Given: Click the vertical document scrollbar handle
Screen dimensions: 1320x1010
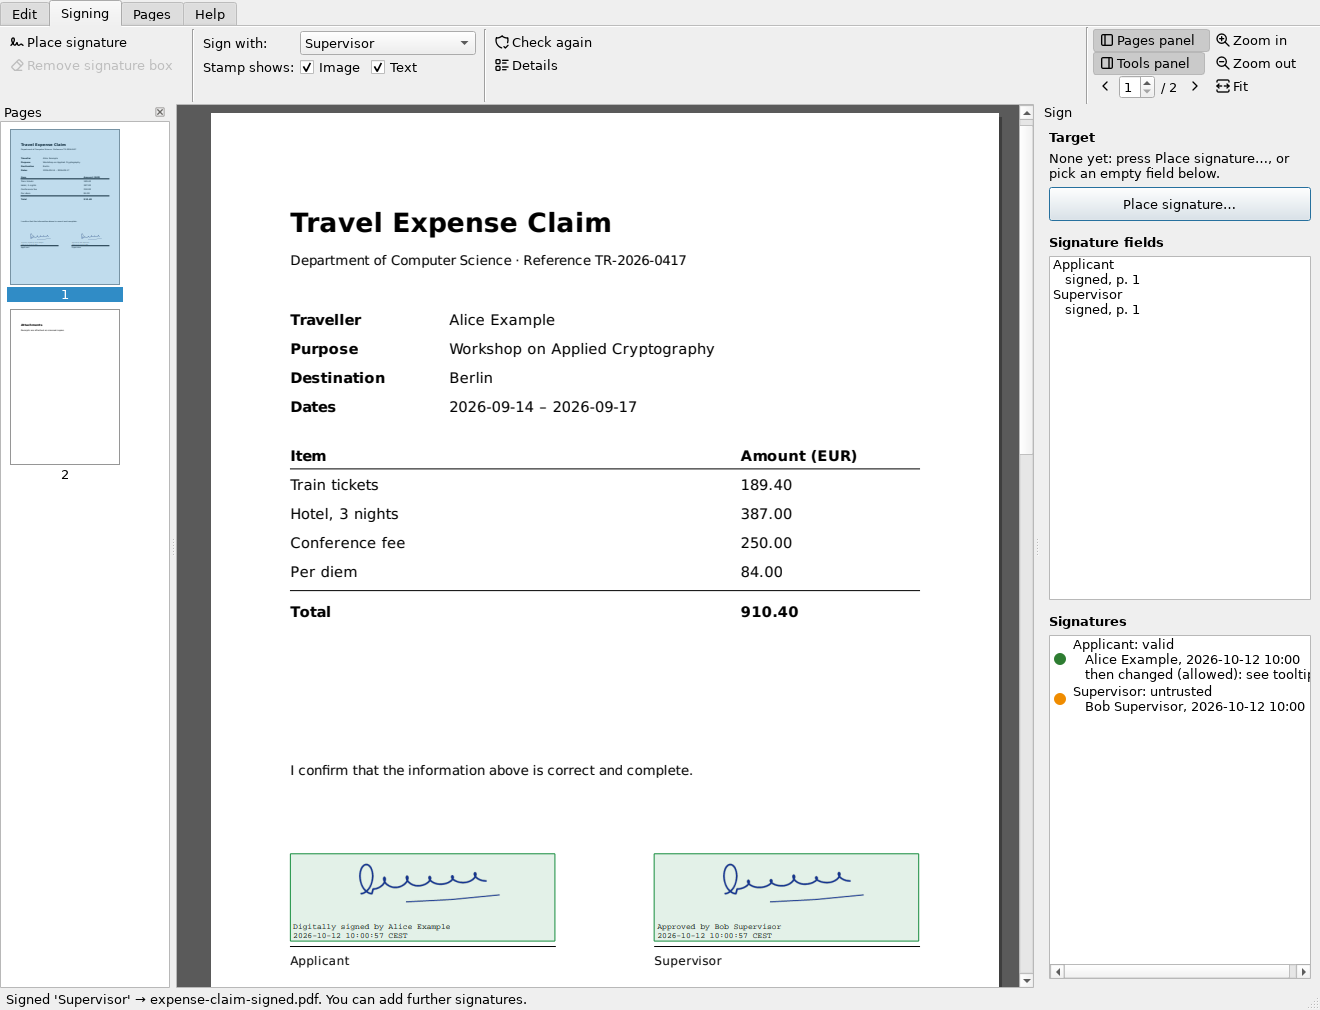Looking at the screenshot, I should click(1026, 288).
